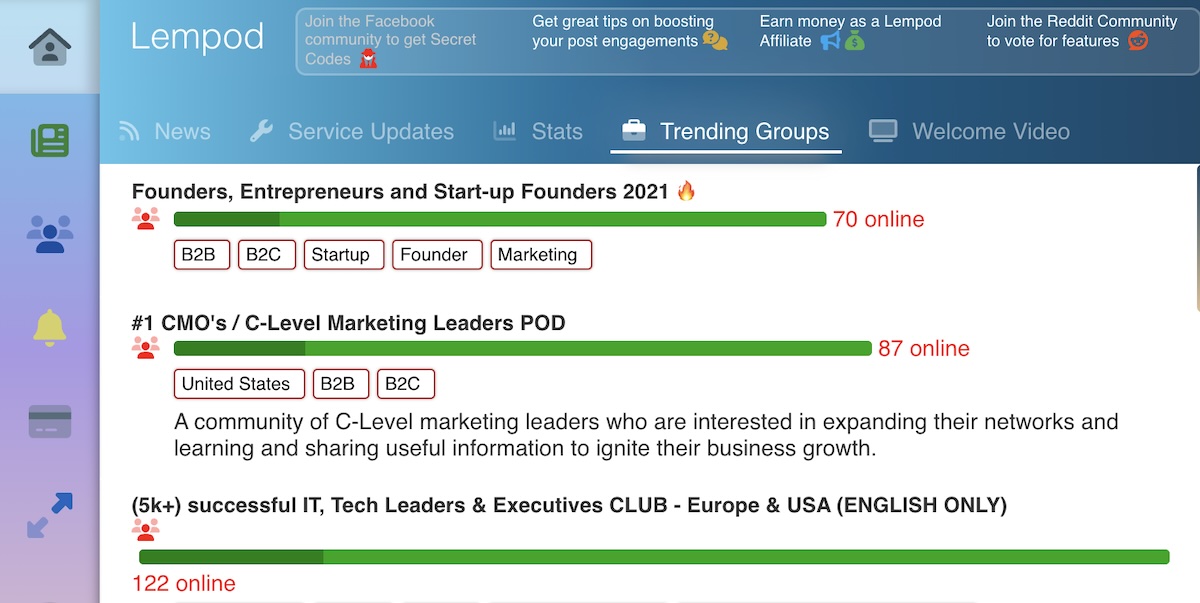Click the yellow bell notifications icon

pos(50,327)
